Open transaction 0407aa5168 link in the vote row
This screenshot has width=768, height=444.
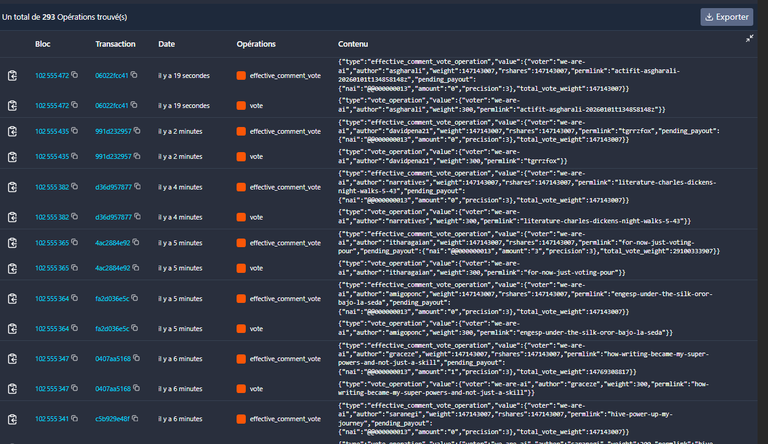(112, 388)
